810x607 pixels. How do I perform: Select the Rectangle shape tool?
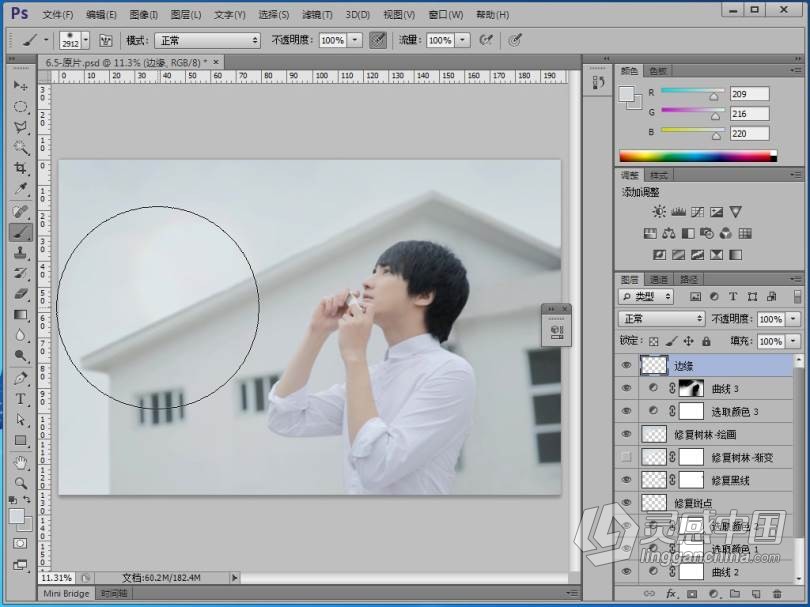click(x=21, y=440)
